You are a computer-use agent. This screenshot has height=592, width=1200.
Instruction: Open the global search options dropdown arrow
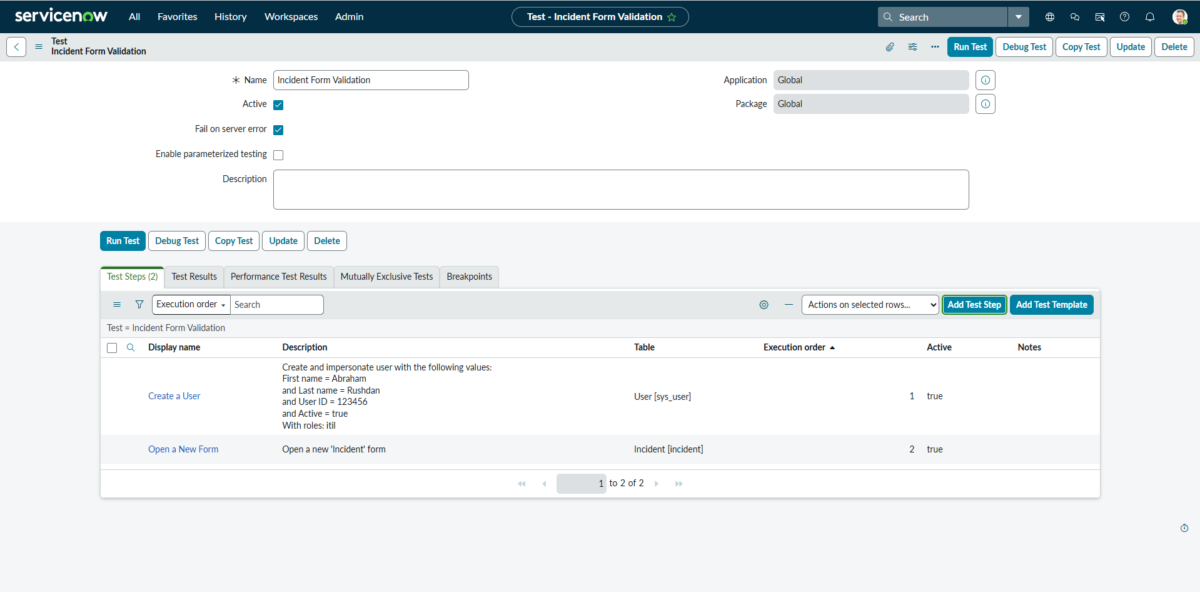click(1018, 17)
